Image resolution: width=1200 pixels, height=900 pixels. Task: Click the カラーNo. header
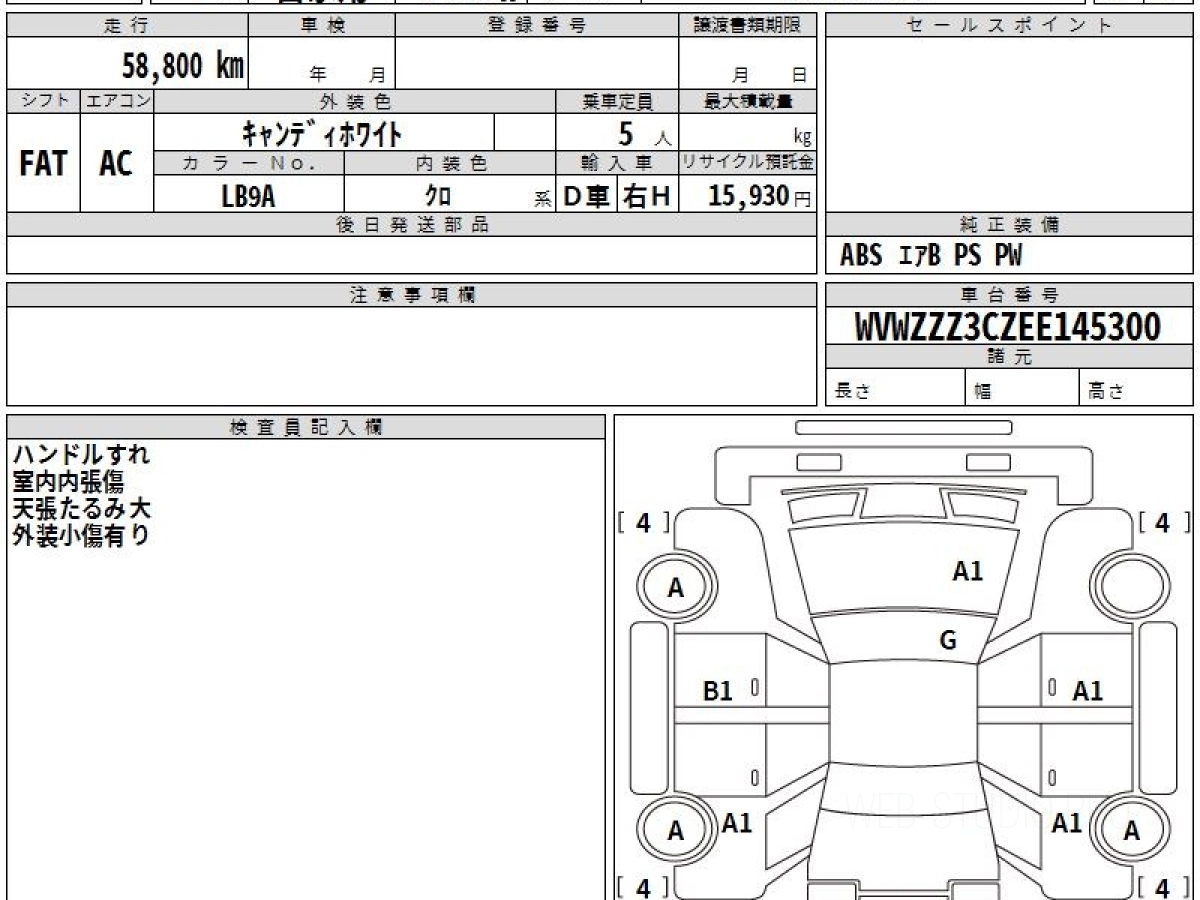tap(249, 163)
